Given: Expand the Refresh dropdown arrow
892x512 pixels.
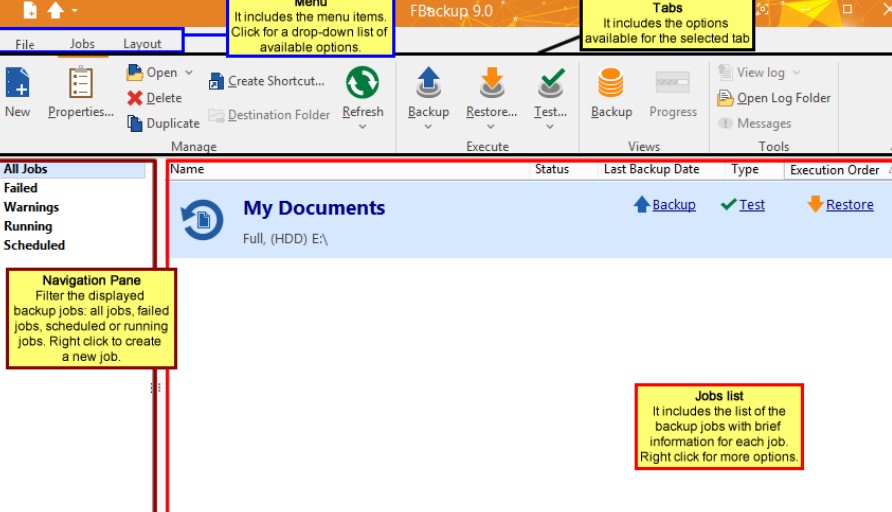Looking at the screenshot, I should pos(362,127).
